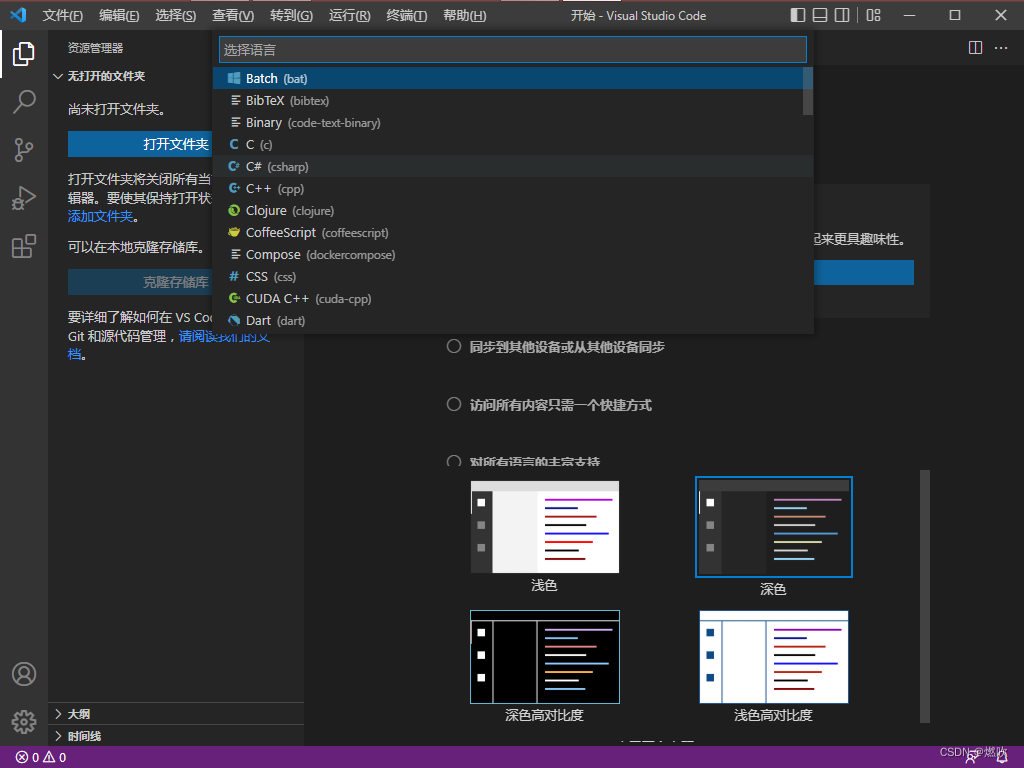The width and height of the screenshot is (1024, 768).
Task: Open the 帮助(H) menu
Action: point(464,15)
